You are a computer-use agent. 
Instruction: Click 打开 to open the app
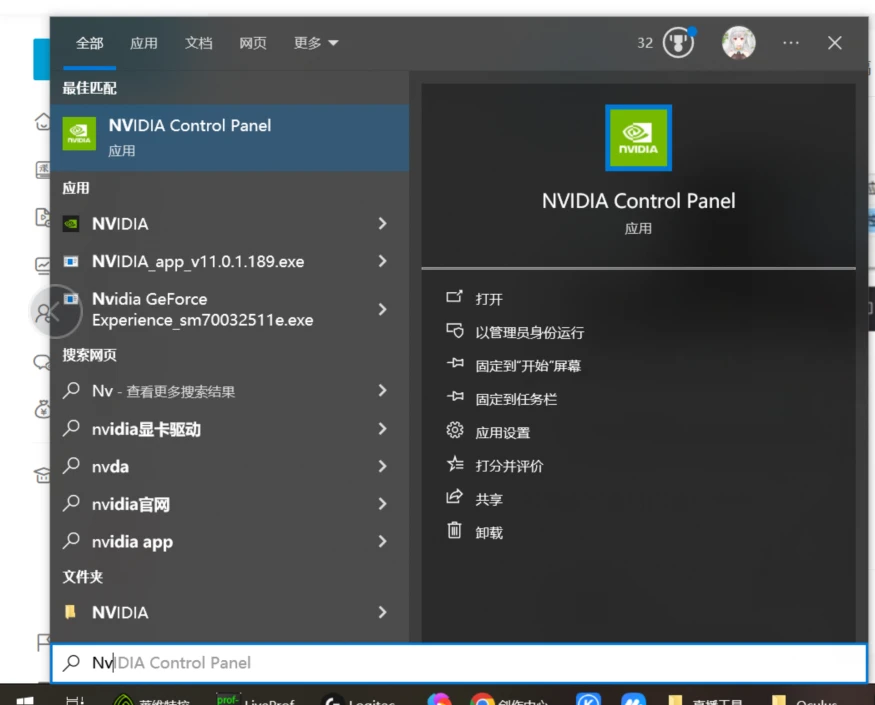click(489, 299)
